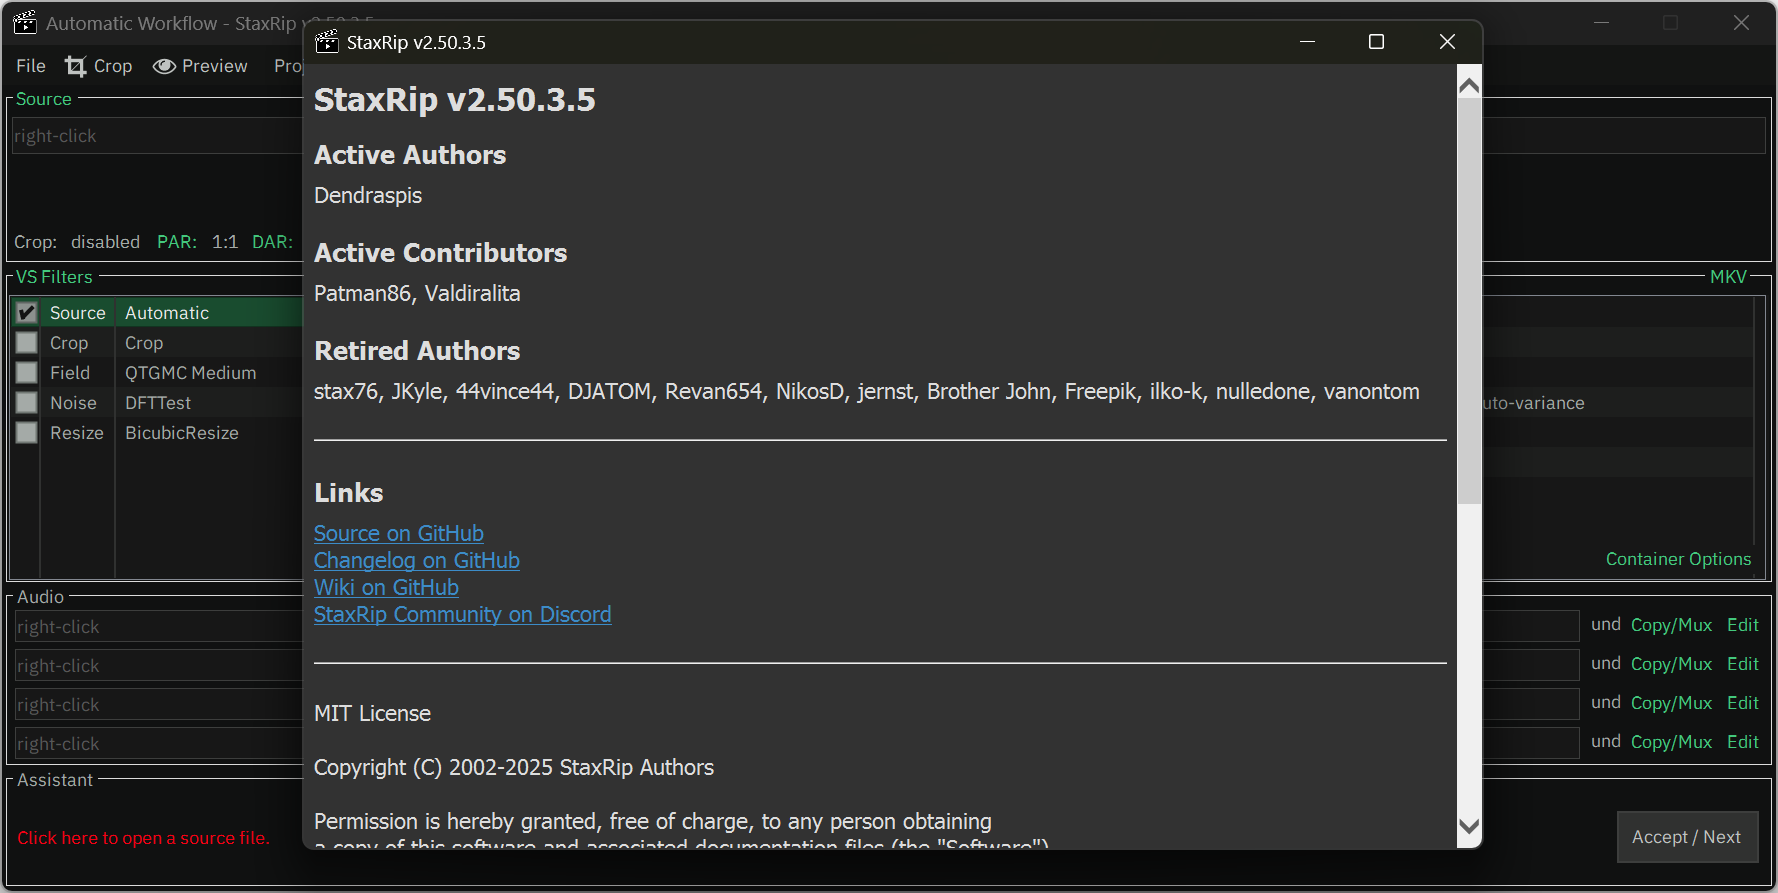Image resolution: width=1778 pixels, height=893 pixels.
Task: Enable the Noise filter checkbox
Action: click(27, 403)
